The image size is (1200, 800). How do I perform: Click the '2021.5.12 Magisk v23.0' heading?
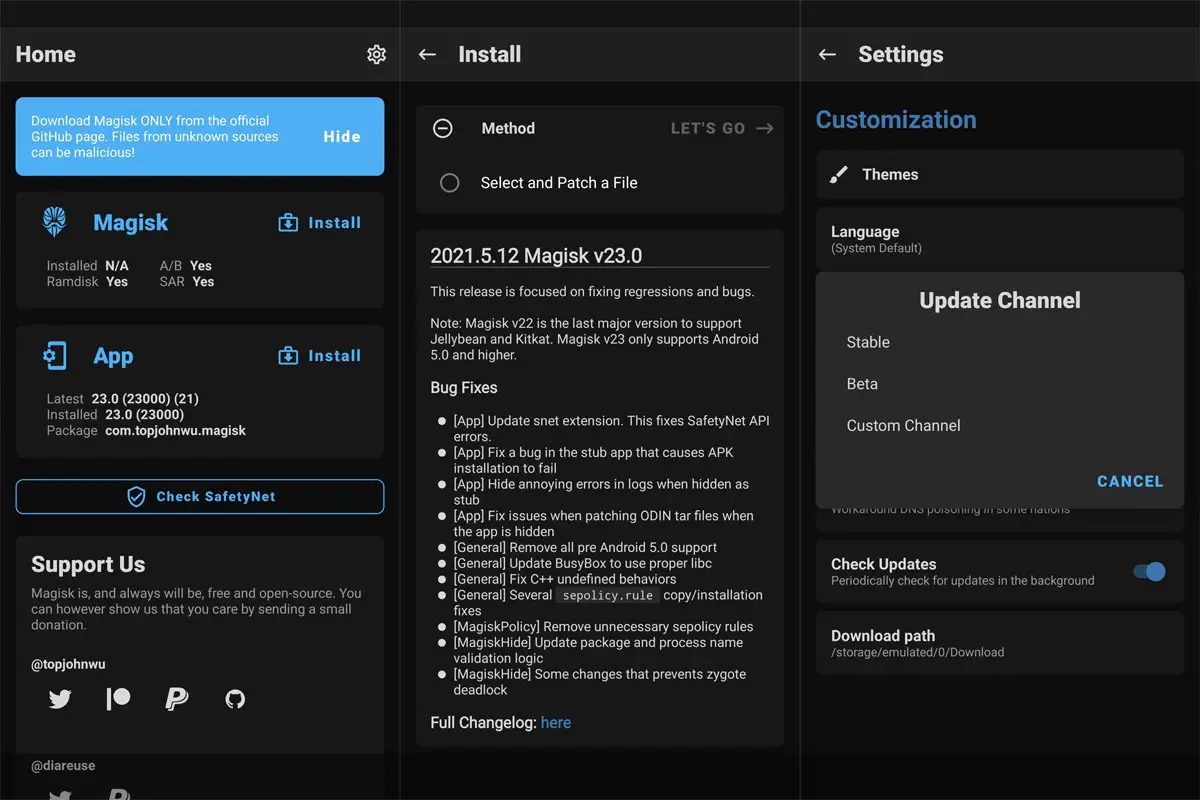(536, 255)
